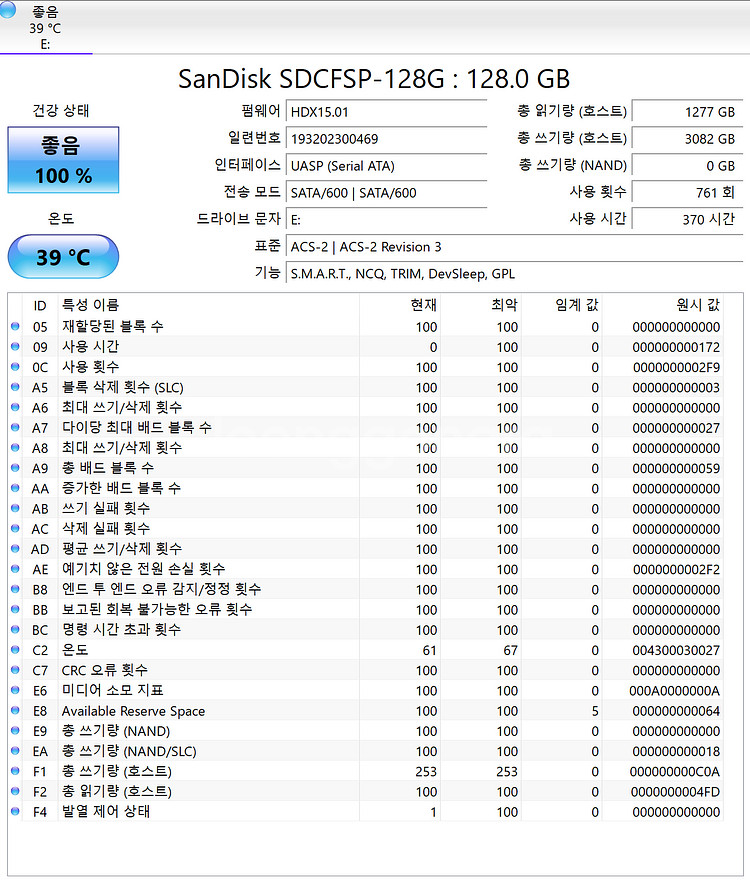The image size is (750, 881).
Task: Click status icon of row E9 총 쓰기량 (NAND)
Action: pos(15,730)
